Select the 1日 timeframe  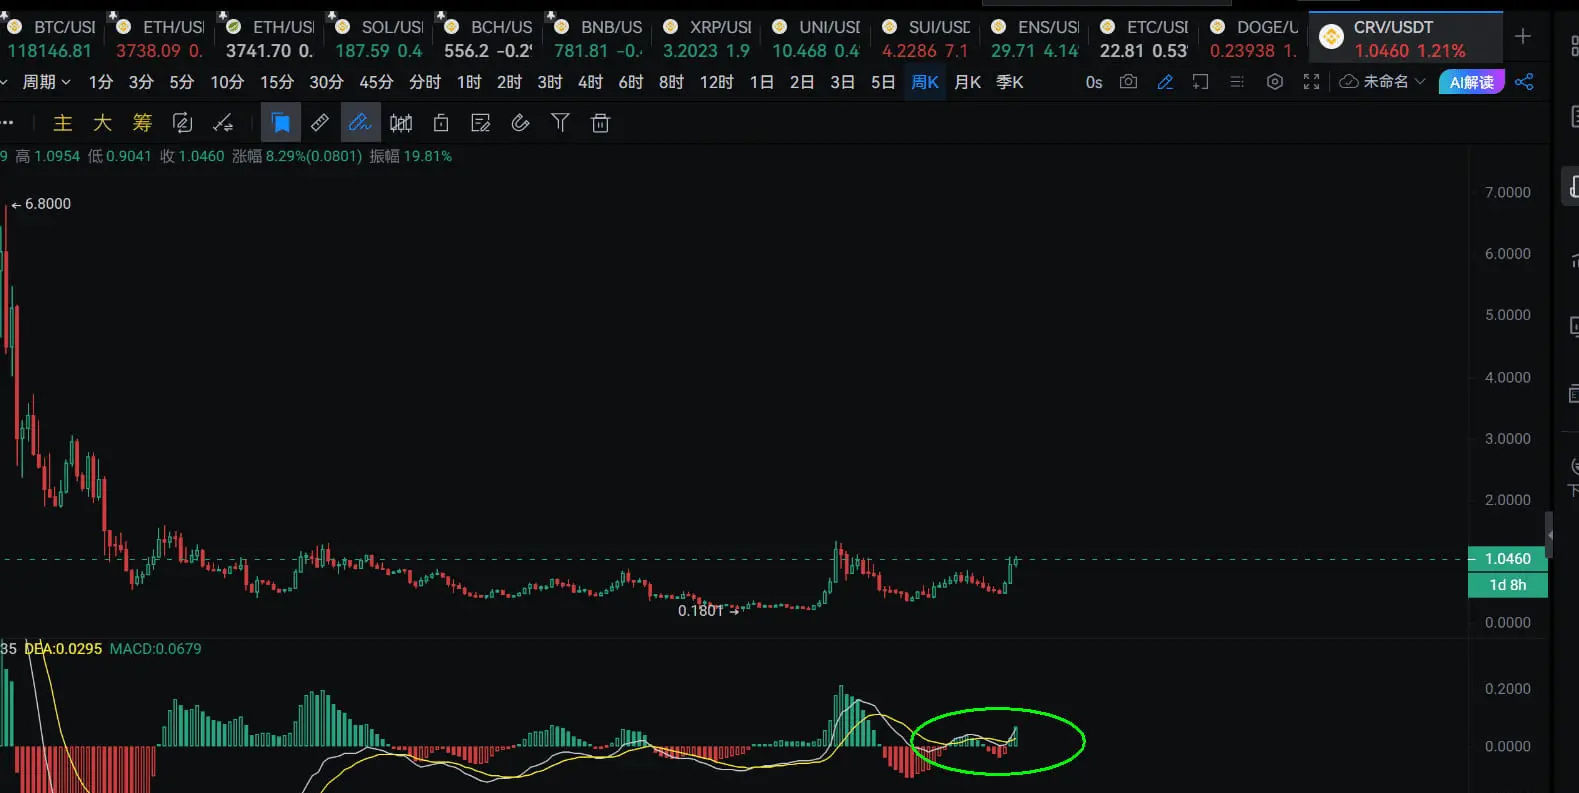(x=762, y=82)
